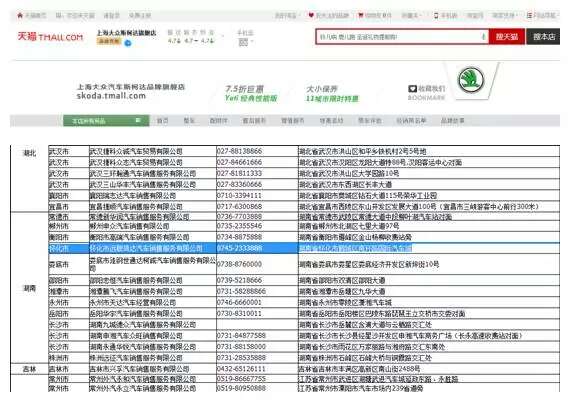Click phone number 0710-3394111

pos(239,196)
